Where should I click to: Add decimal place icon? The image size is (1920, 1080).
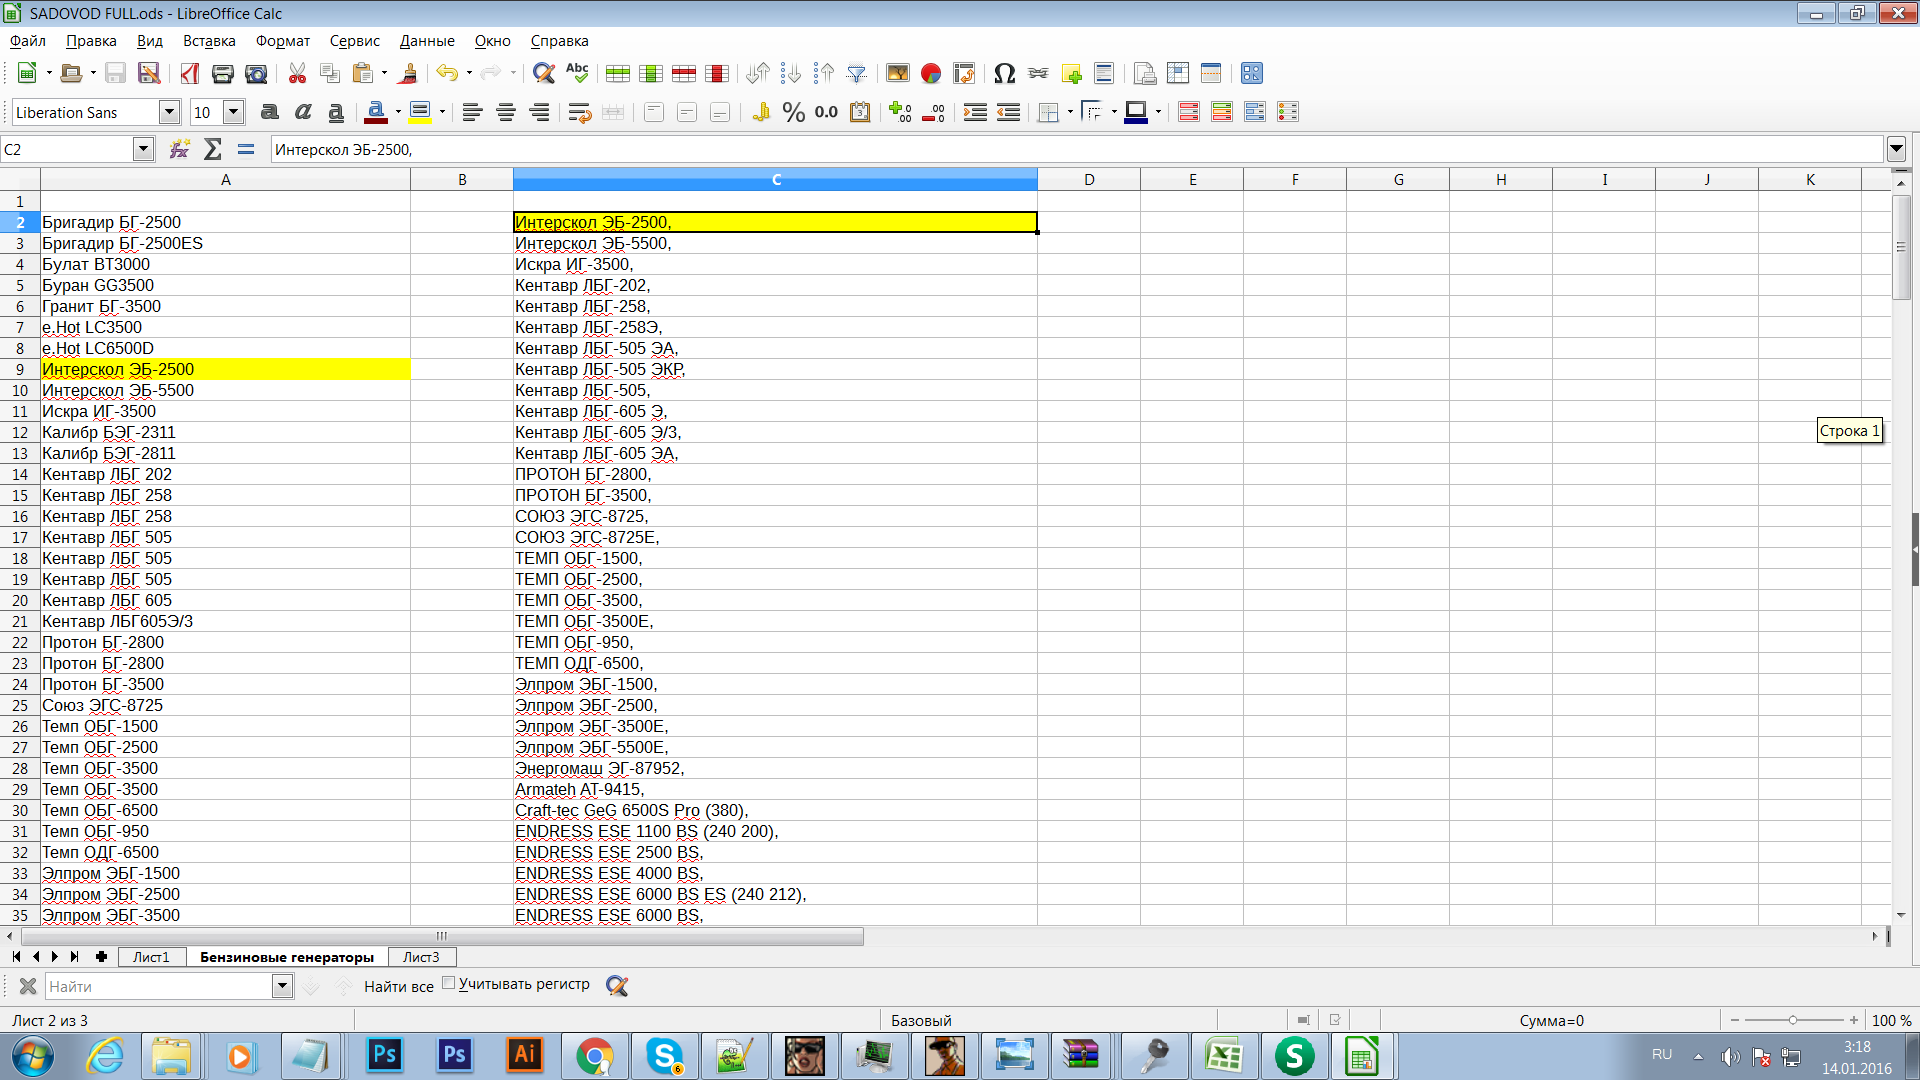[x=900, y=112]
